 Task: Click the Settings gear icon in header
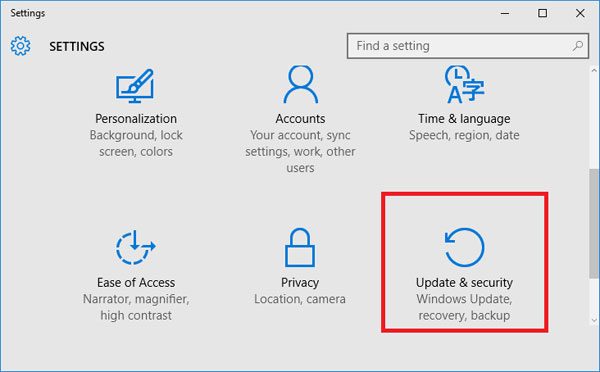tap(20, 46)
